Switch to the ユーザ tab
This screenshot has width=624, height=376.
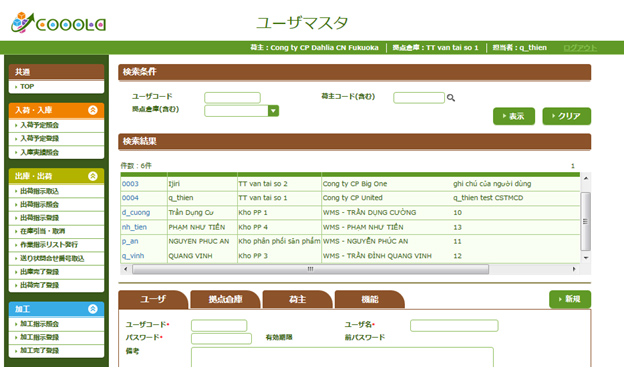click(153, 299)
